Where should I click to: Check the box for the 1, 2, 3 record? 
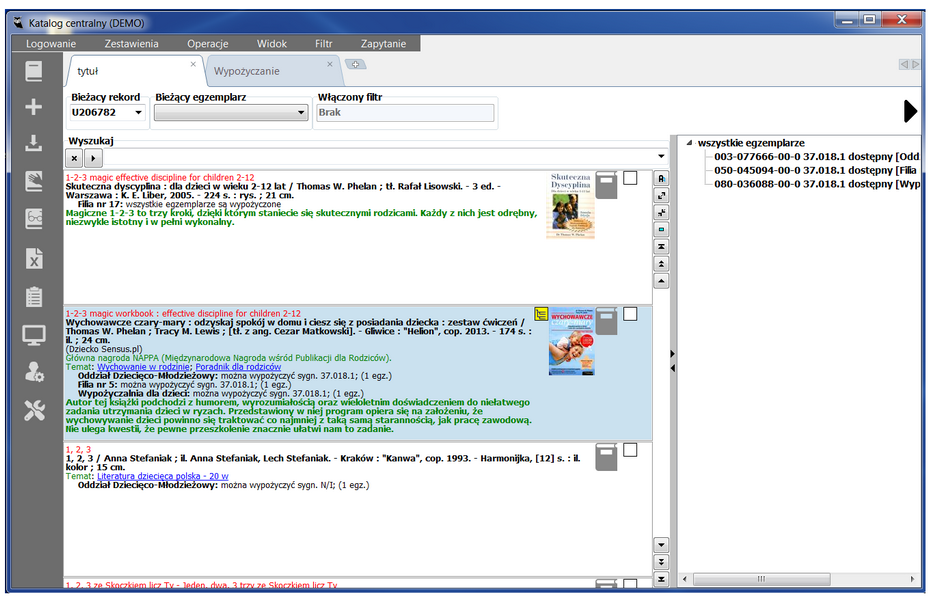pos(630,450)
